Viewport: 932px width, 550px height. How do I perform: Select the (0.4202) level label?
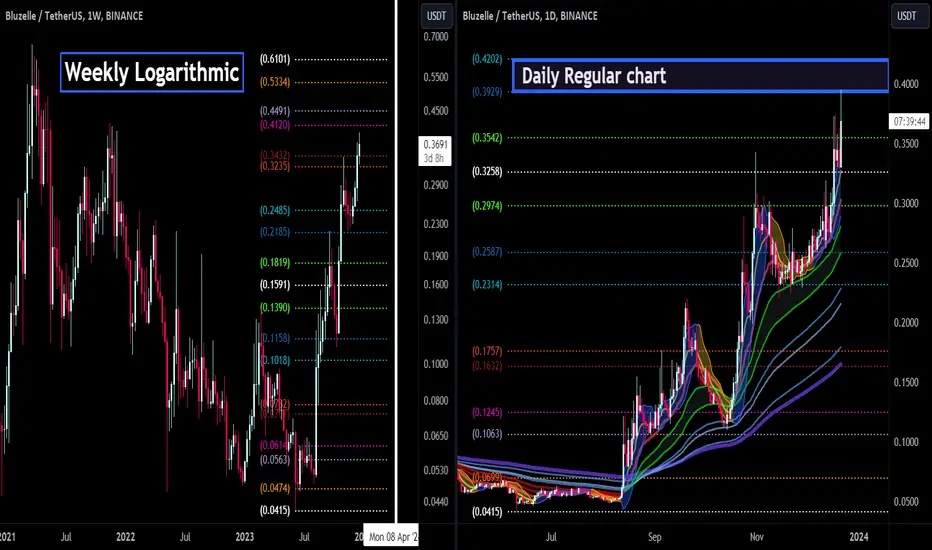(x=487, y=59)
